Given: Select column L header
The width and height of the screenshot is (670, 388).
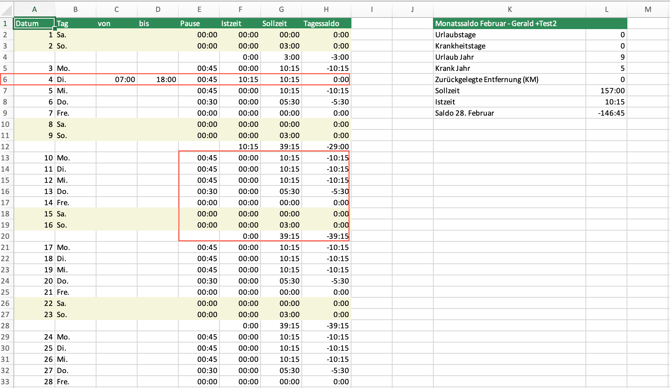Looking at the screenshot, I should [x=606, y=9].
